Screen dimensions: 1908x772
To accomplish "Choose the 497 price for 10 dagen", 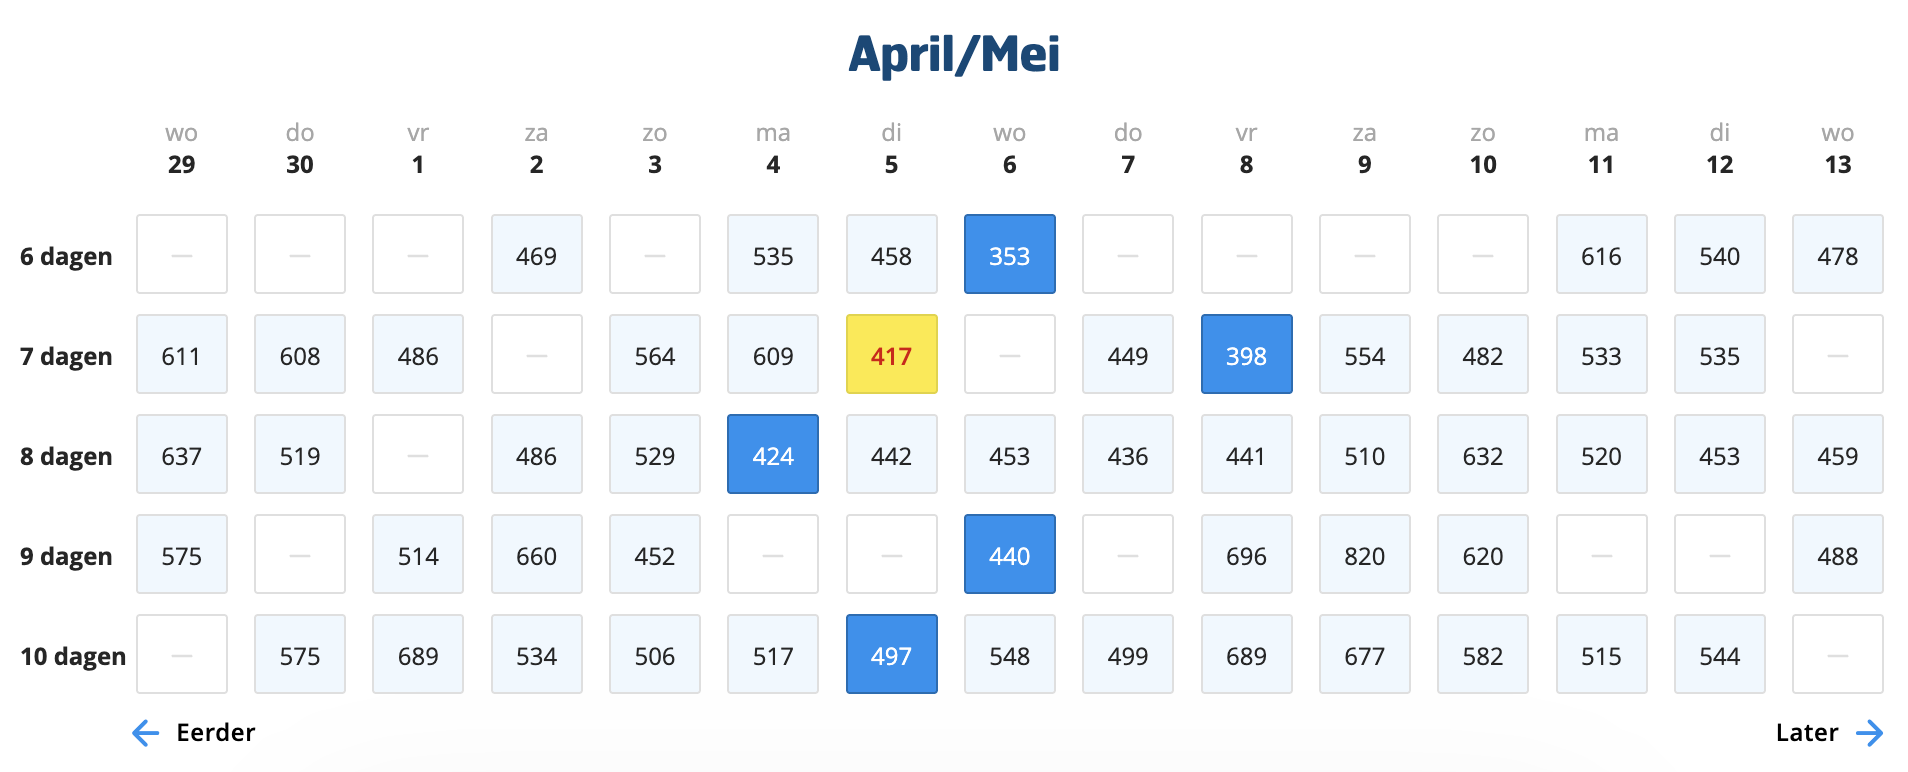I will [891, 655].
